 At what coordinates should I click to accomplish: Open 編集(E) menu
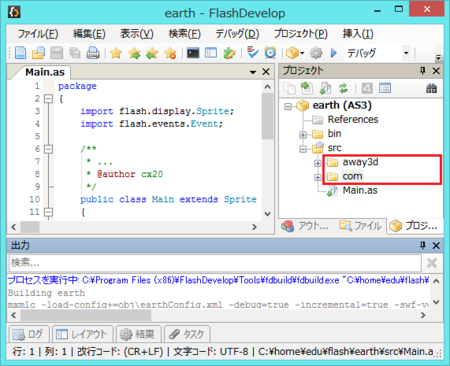[x=89, y=34]
